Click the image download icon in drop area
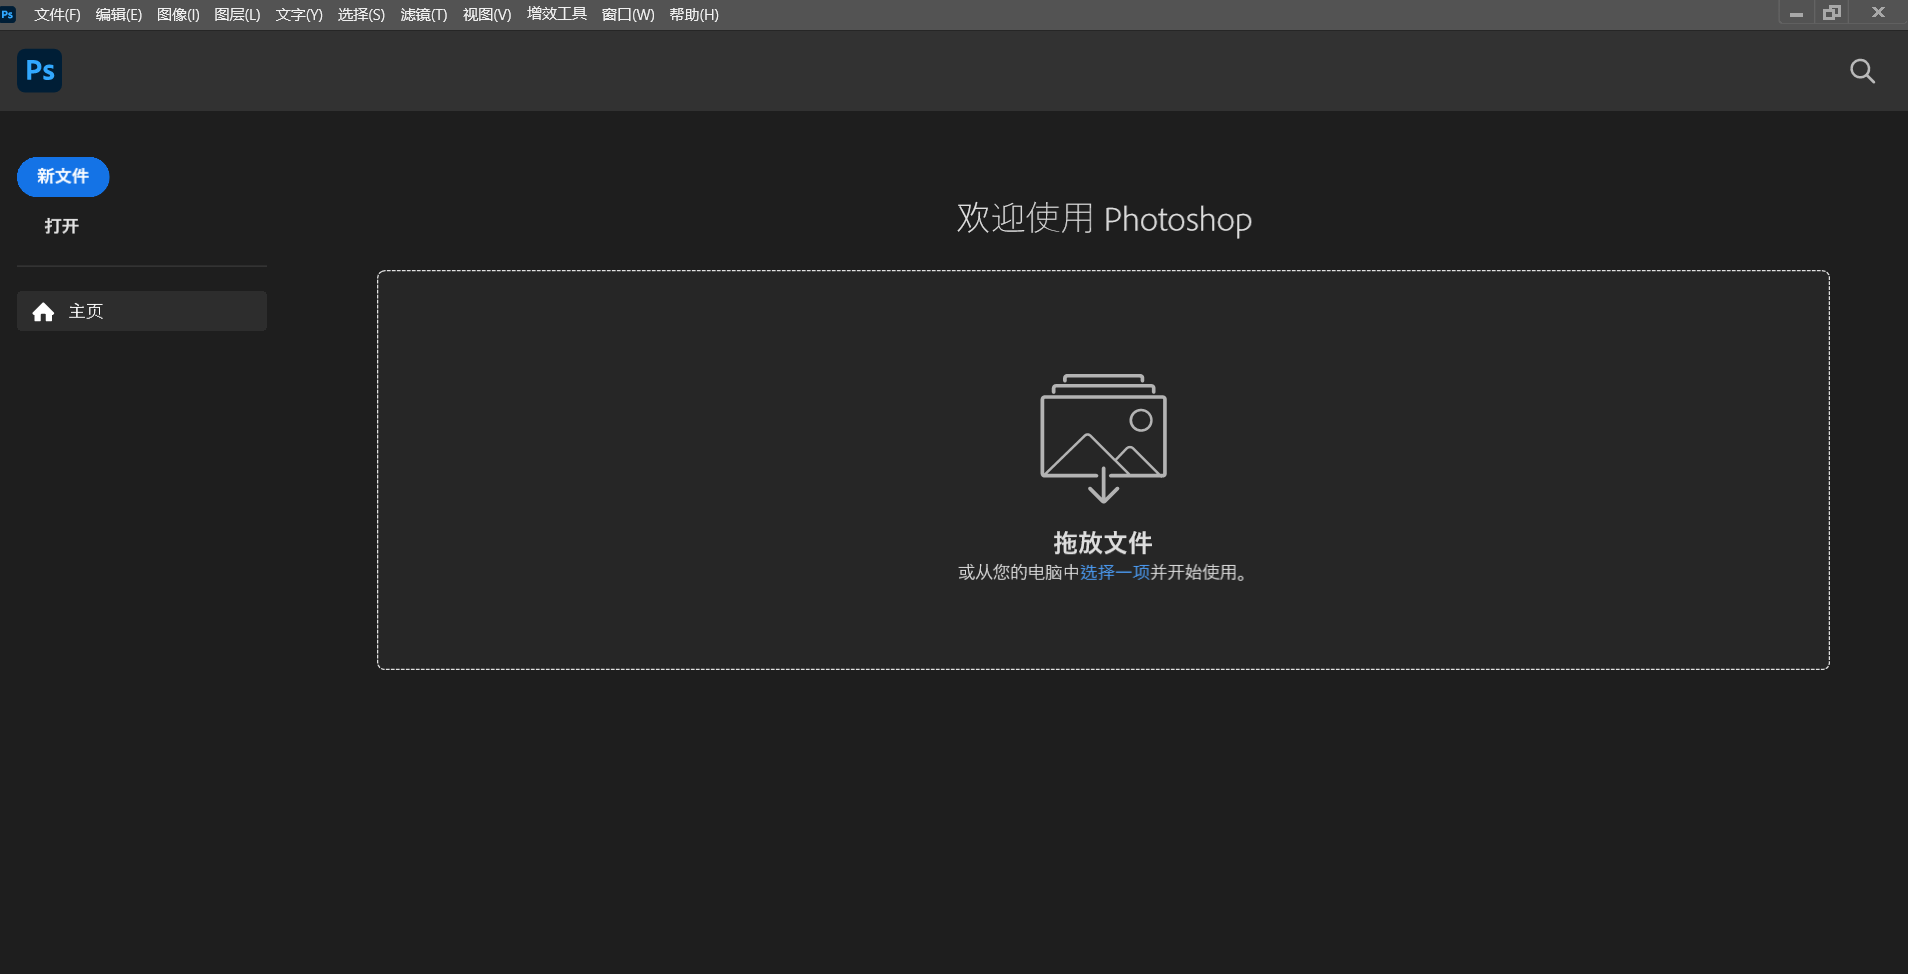The image size is (1908, 974). point(1103,437)
